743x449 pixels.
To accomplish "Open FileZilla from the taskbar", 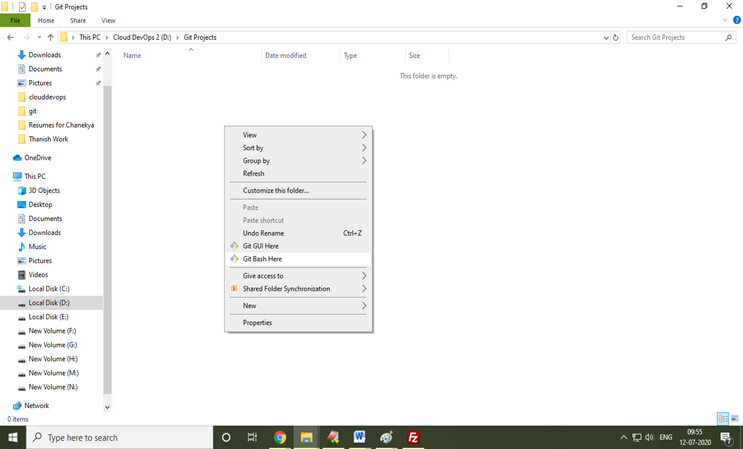I will coord(413,438).
